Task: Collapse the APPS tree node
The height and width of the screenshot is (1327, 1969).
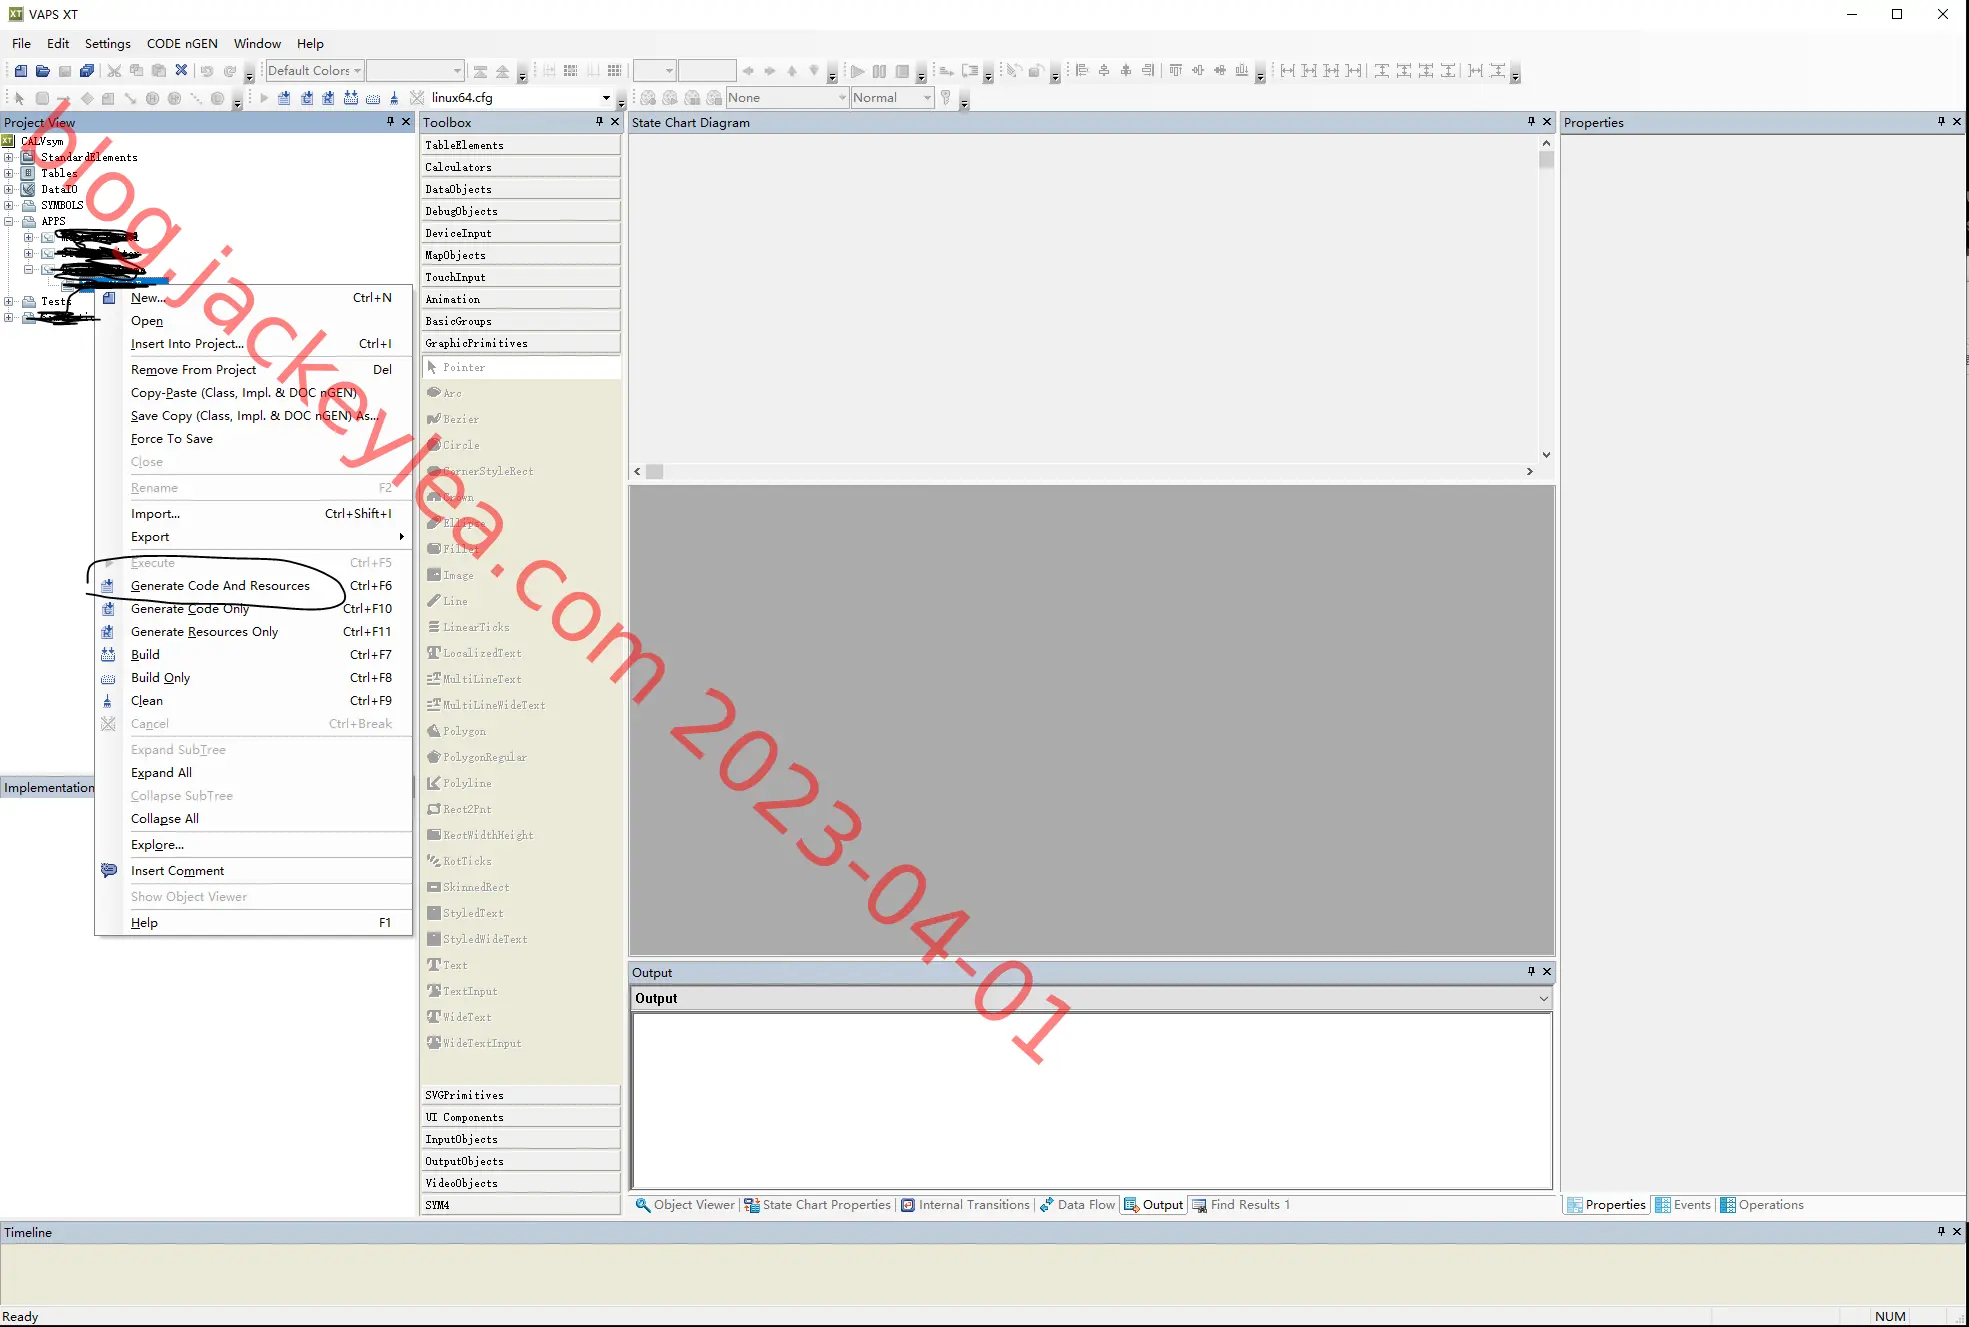Action: pyautogui.click(x=9, y=222)
